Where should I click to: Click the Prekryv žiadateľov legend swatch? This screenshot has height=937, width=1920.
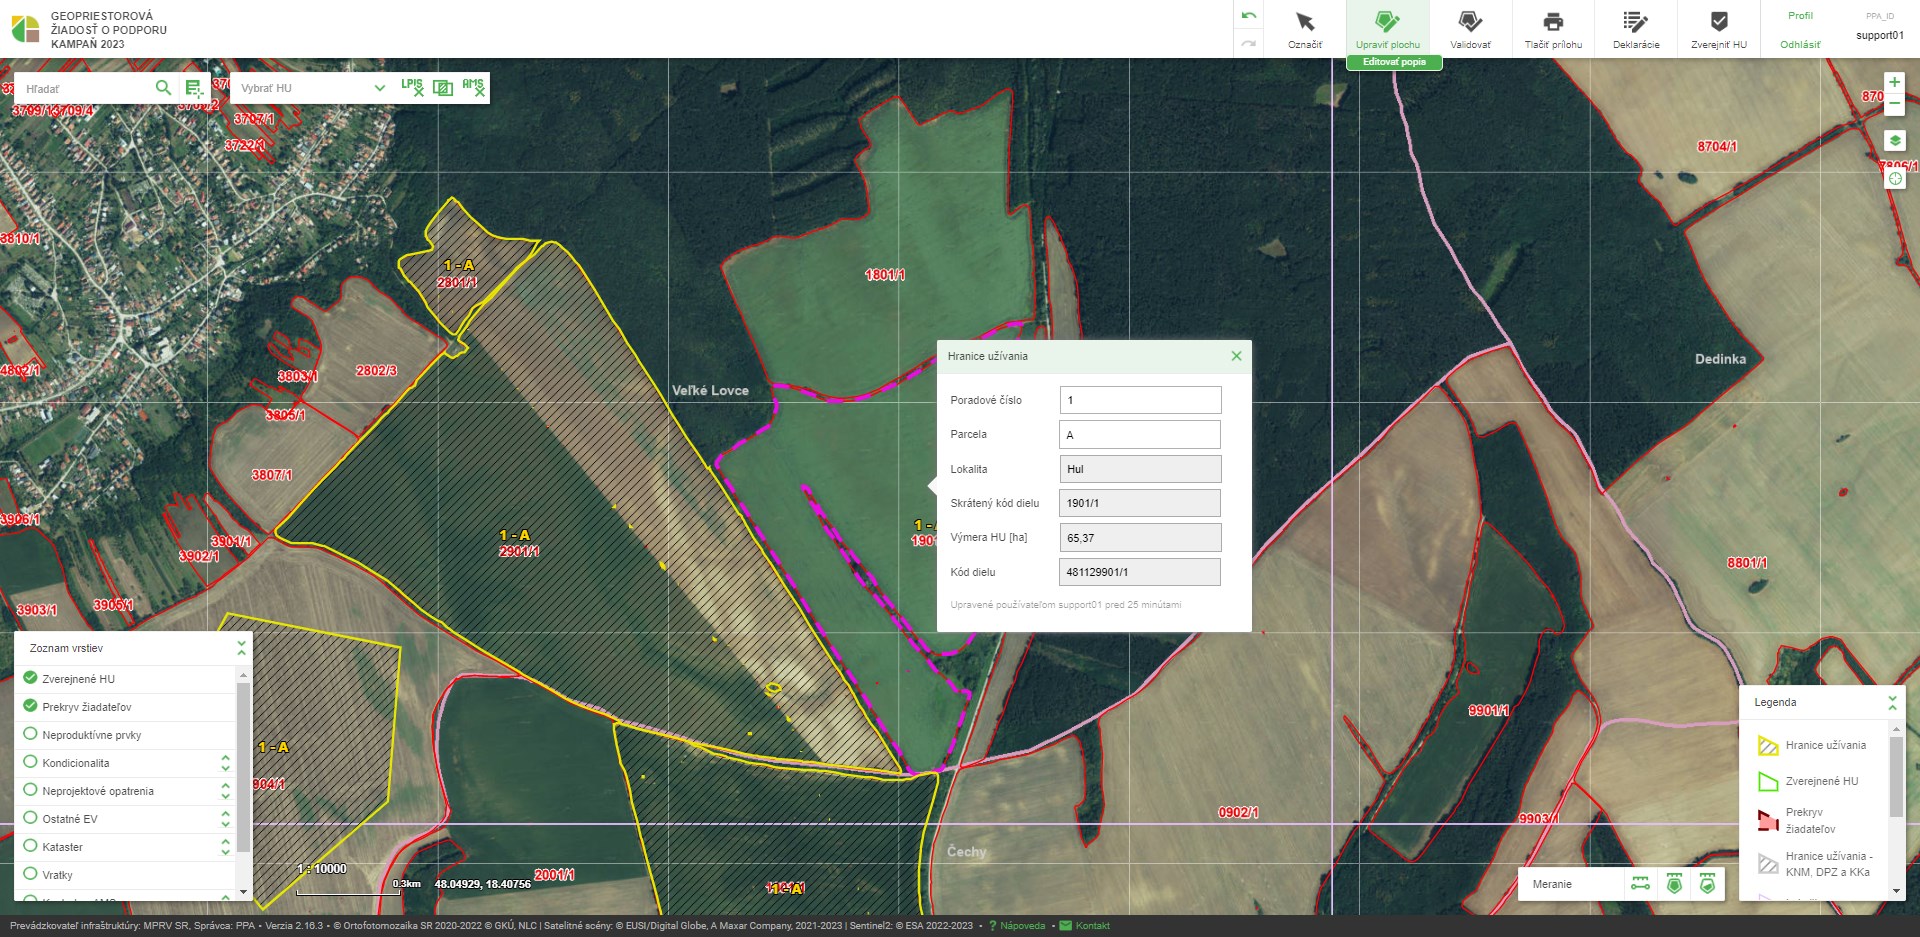pyautogui.click(x=1768, y=820)
